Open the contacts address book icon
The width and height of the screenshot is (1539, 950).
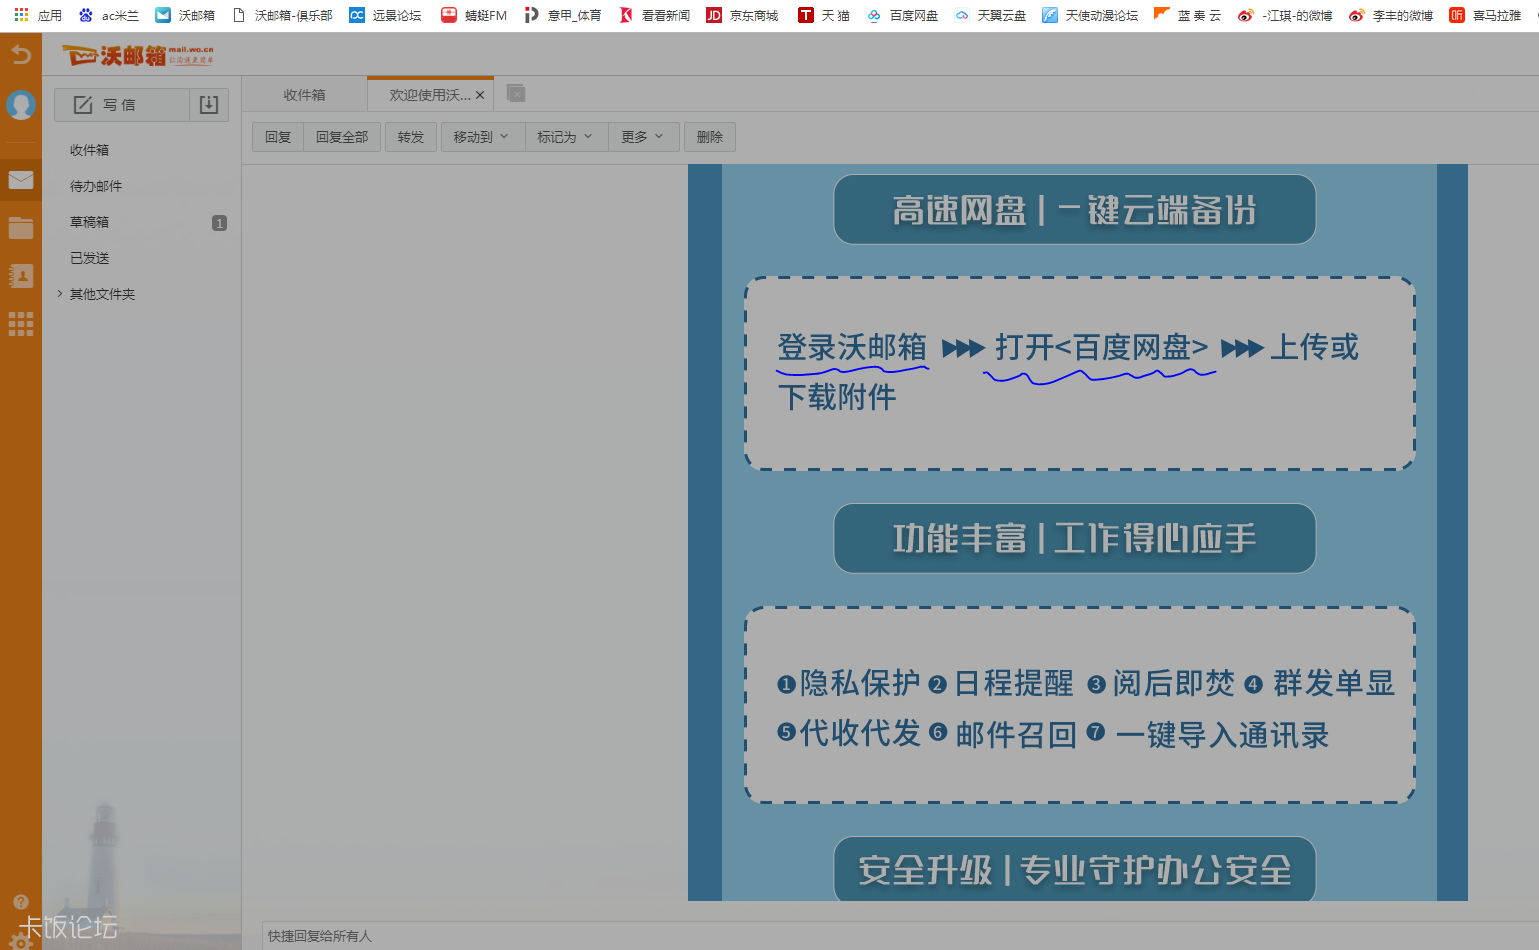click(21, 276)
